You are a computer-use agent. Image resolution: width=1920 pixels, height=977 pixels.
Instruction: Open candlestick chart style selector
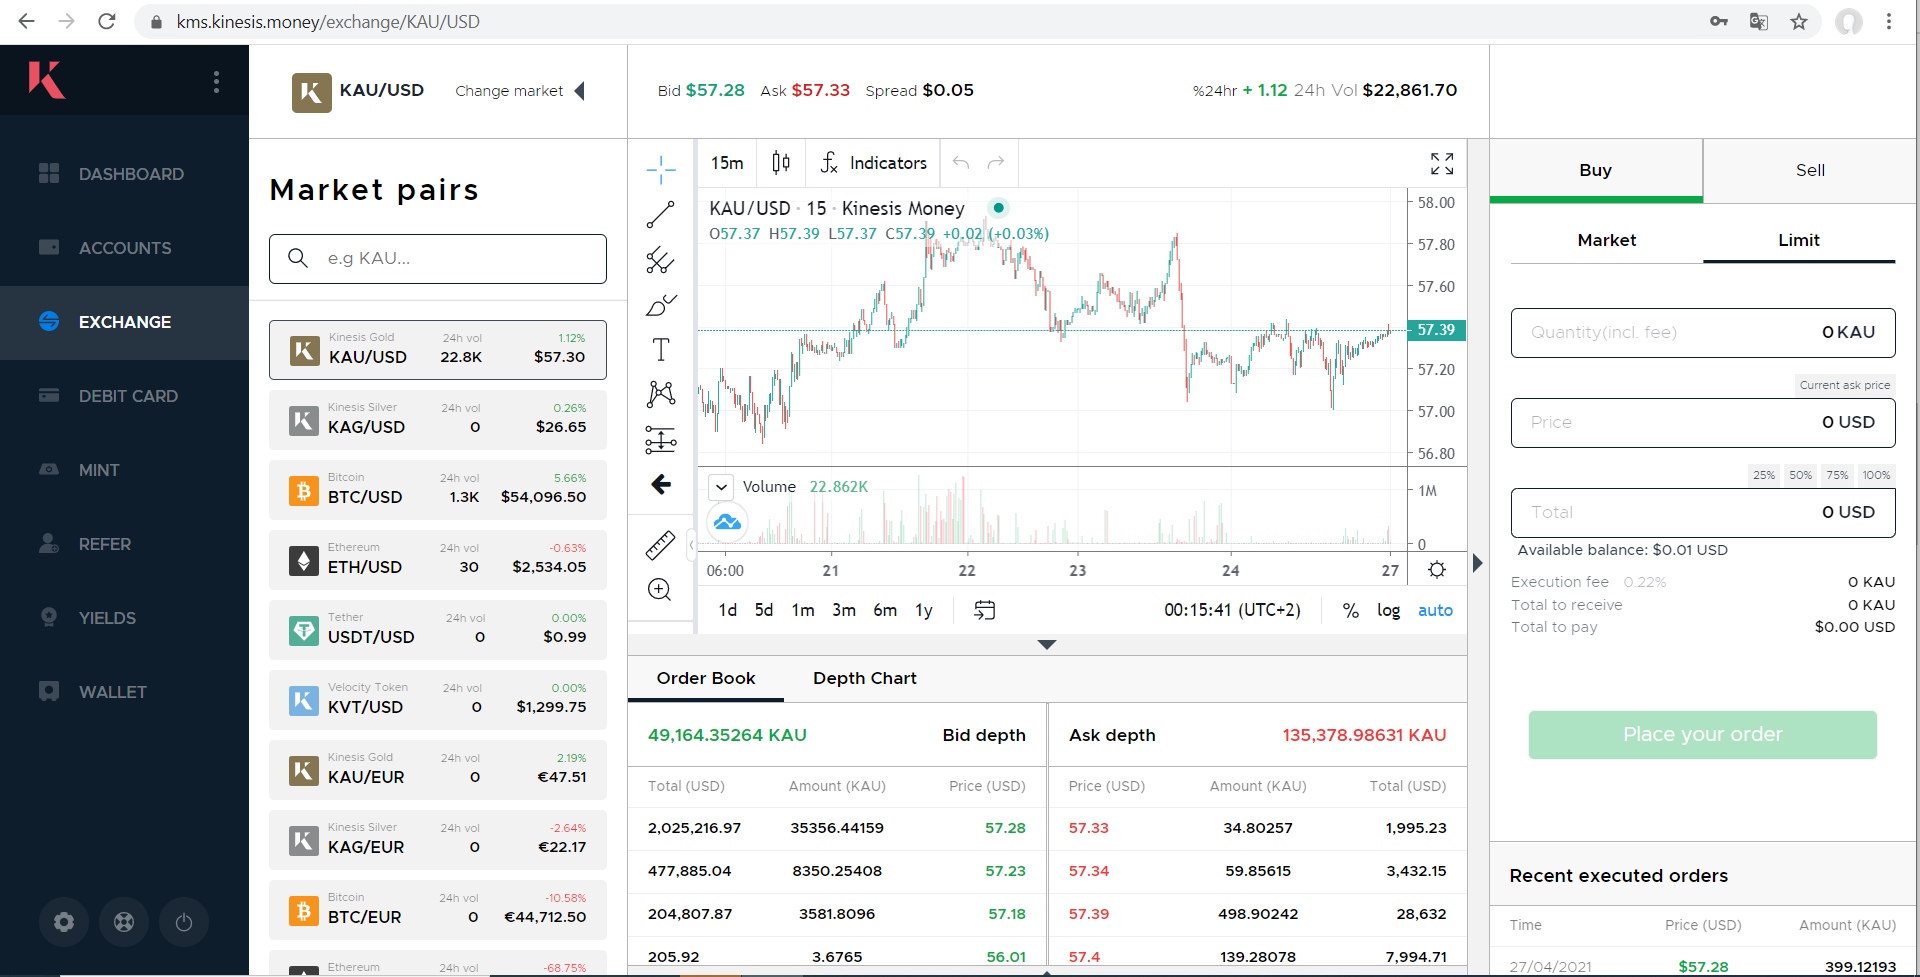pyautogui.click(x=781, y=163)
